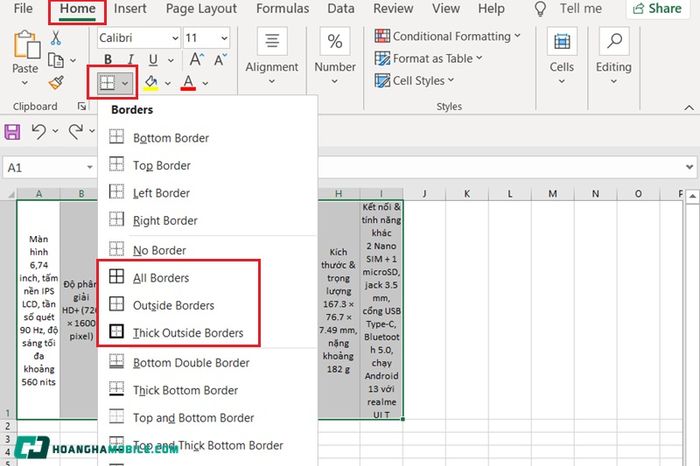
Task: Open the Font Color dropdown arrow
Action: coord(205,83)
